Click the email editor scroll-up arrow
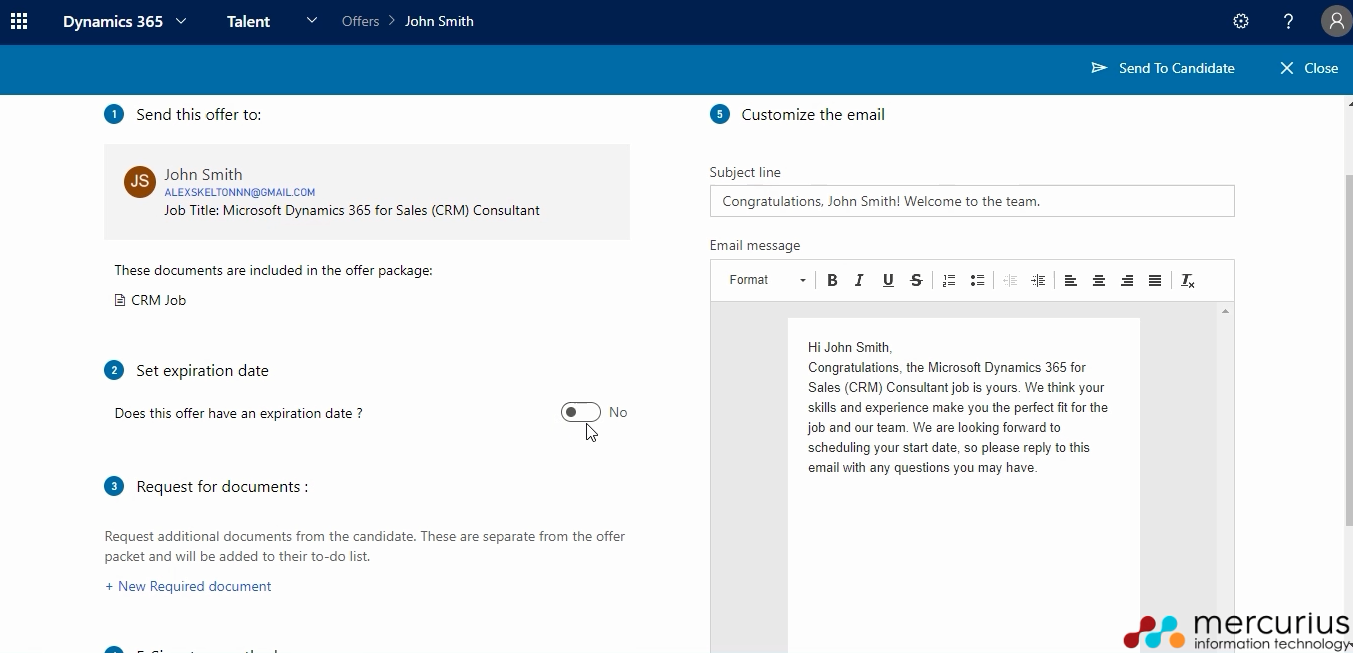 tap(1225, 312)
